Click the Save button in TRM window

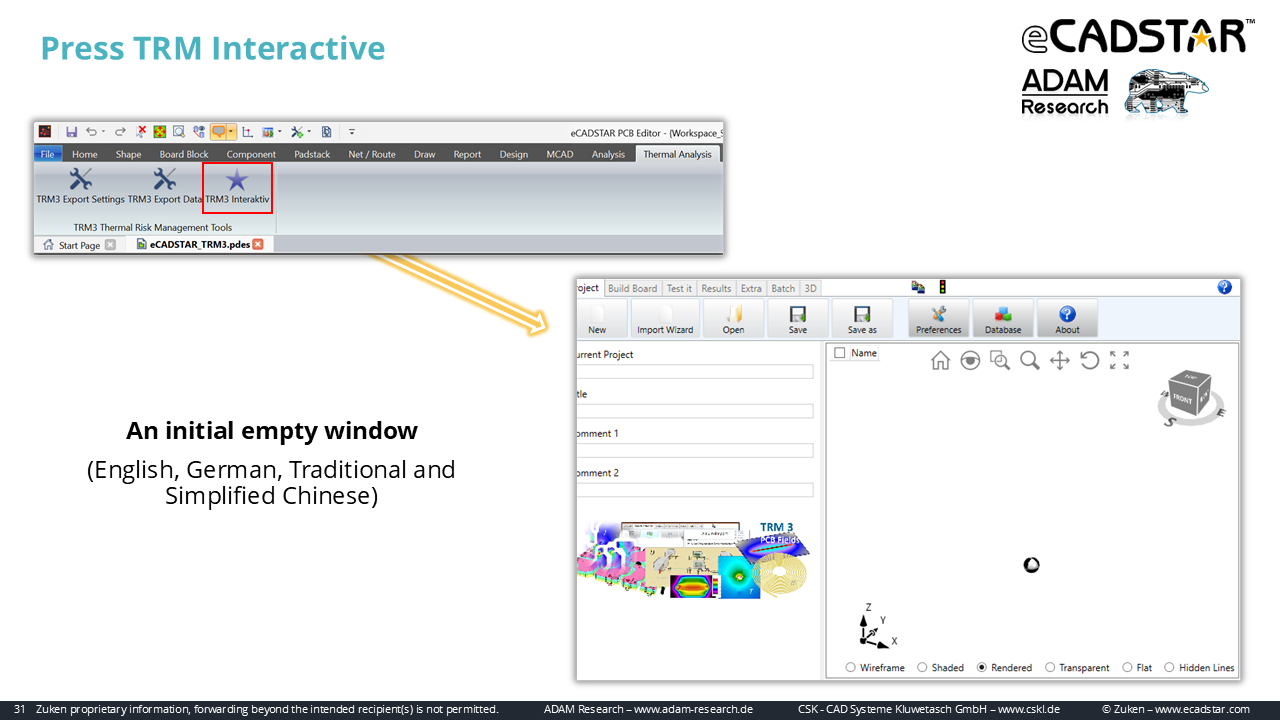797,318
